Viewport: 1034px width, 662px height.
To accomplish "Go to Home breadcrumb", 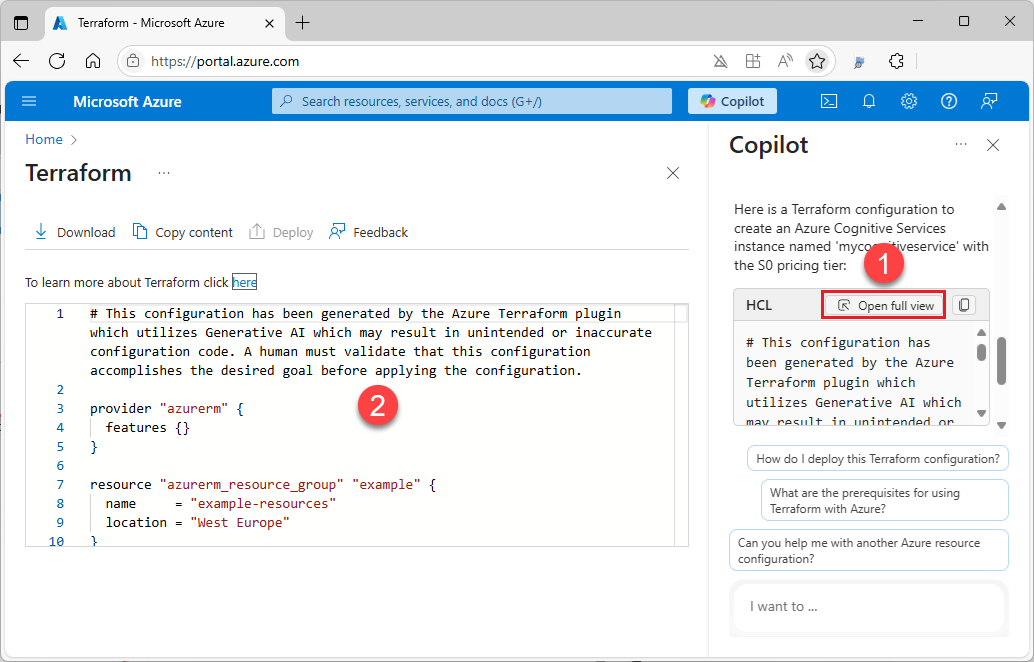I will tap(44, 139).
